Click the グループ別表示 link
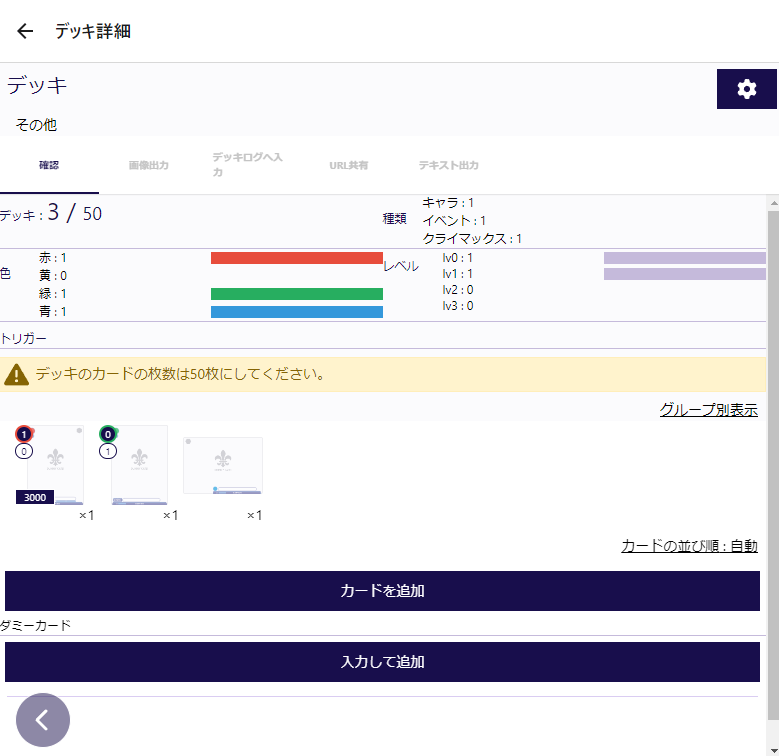 pyautogui.click(x=708, y=410)
